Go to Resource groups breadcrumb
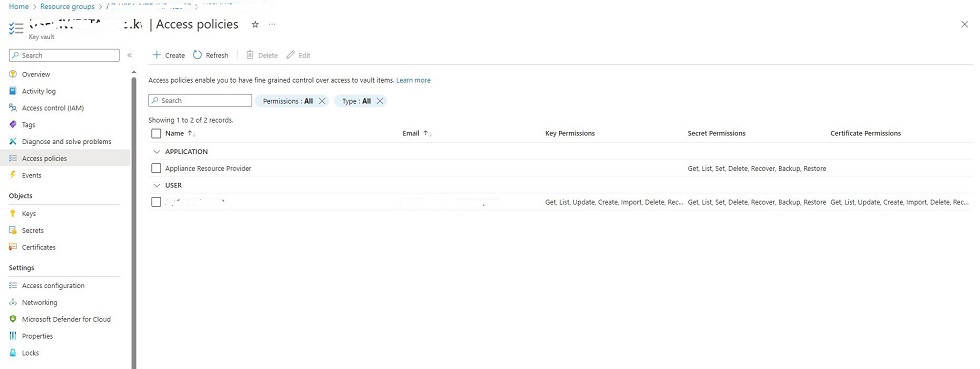980x369 pixels. [x=68, y=6]
